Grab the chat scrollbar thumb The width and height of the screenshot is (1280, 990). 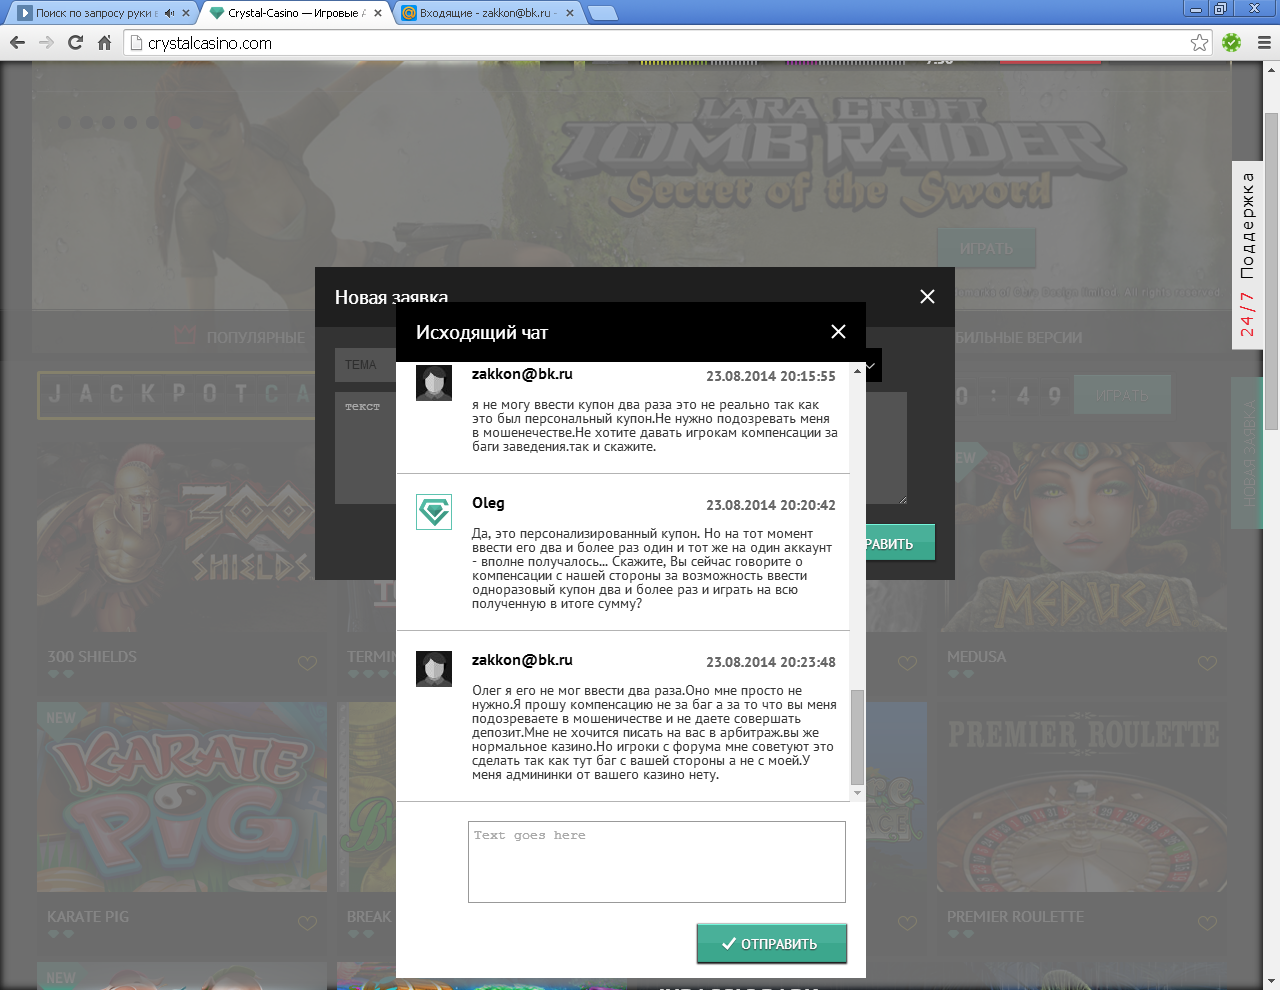coord(857,737)
